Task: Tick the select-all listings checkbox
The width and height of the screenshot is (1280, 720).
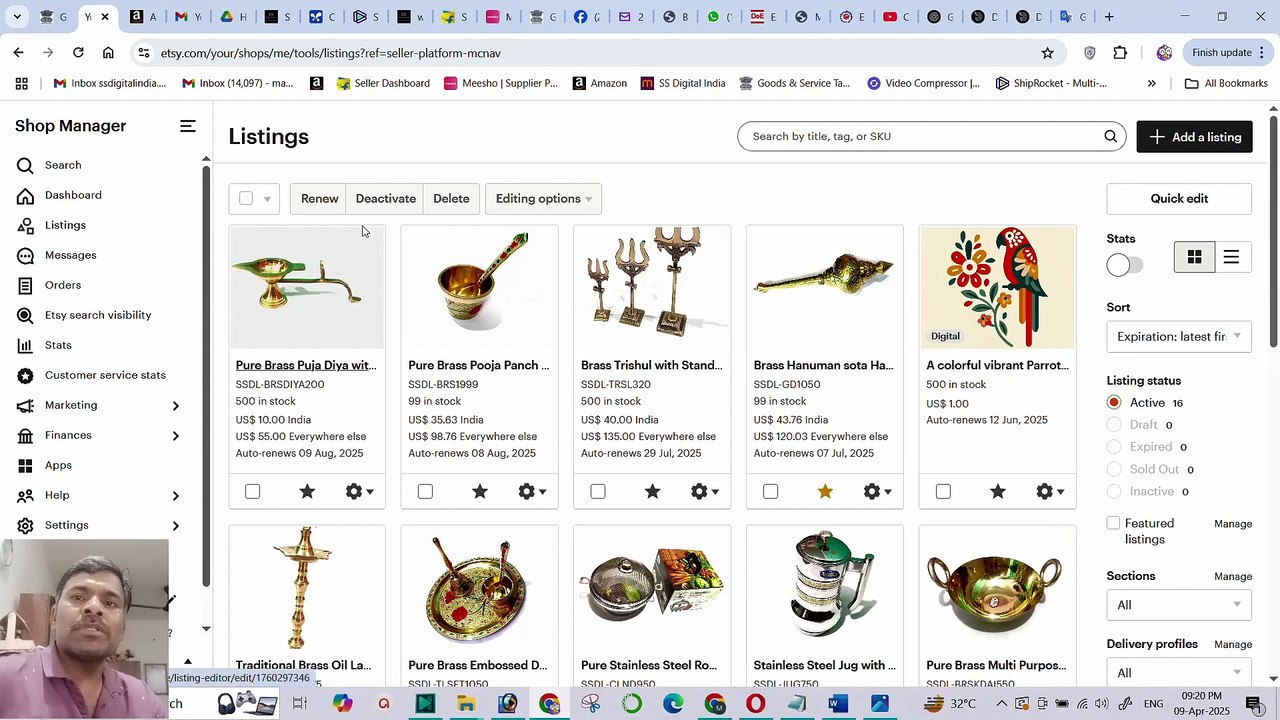Action: (246, 198)
